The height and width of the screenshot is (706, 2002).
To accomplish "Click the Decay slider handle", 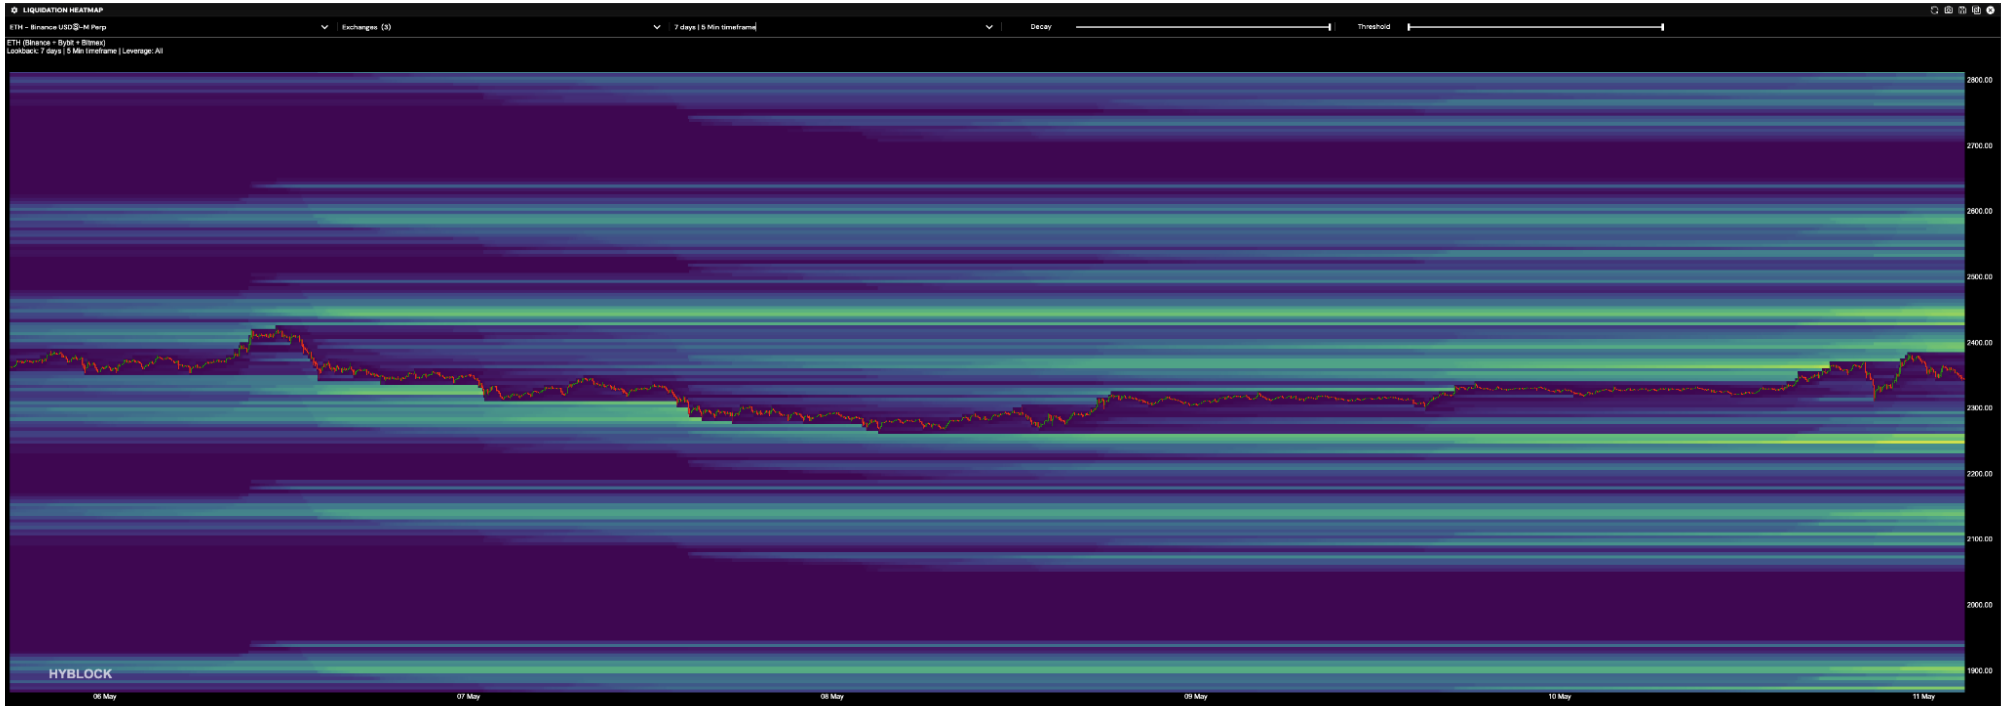I will [x=1329, y=27].
